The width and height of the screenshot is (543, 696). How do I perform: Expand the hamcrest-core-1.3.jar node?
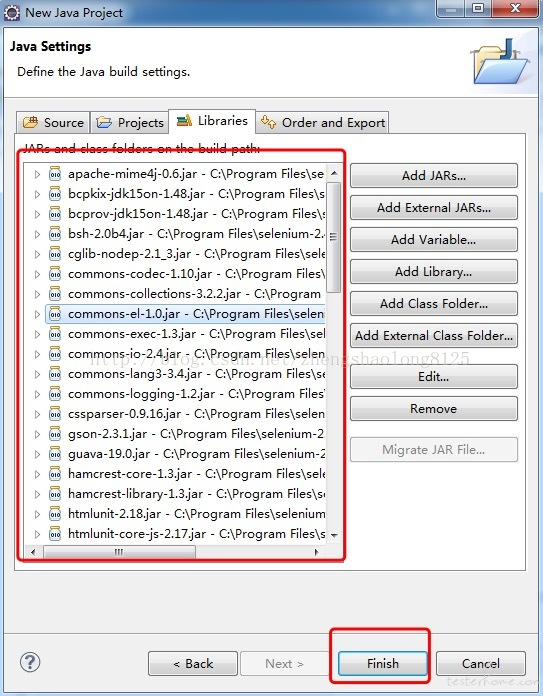pos(37,475)
